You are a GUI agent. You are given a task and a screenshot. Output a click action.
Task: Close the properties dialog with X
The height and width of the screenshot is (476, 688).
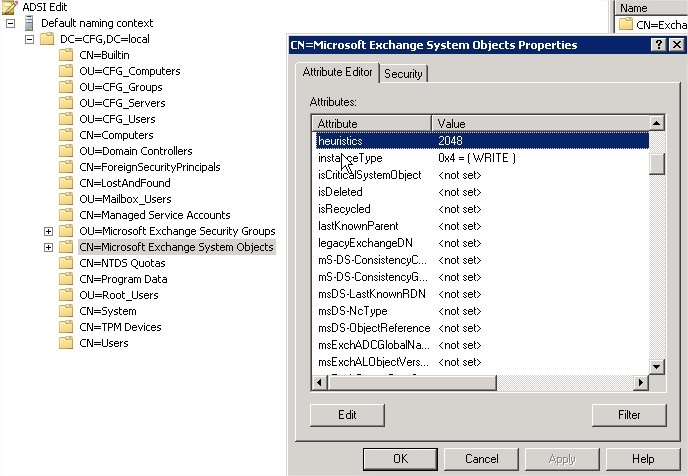click(x=677, y=45)
